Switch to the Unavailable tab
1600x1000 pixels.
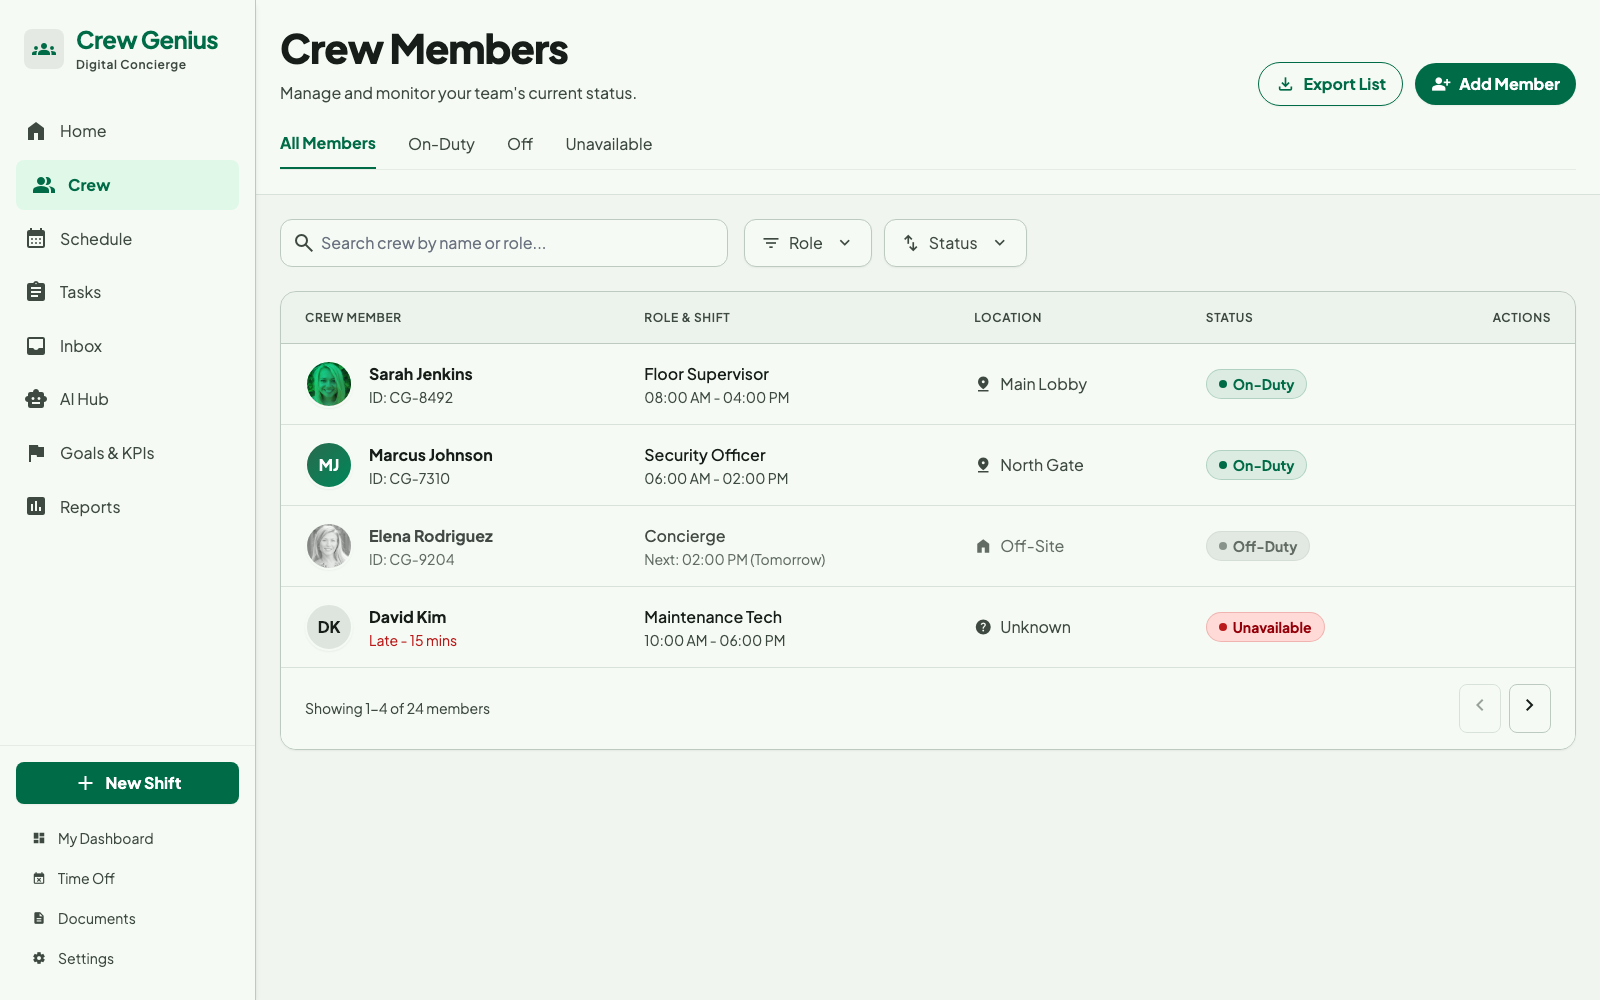(x=609, y=144)
